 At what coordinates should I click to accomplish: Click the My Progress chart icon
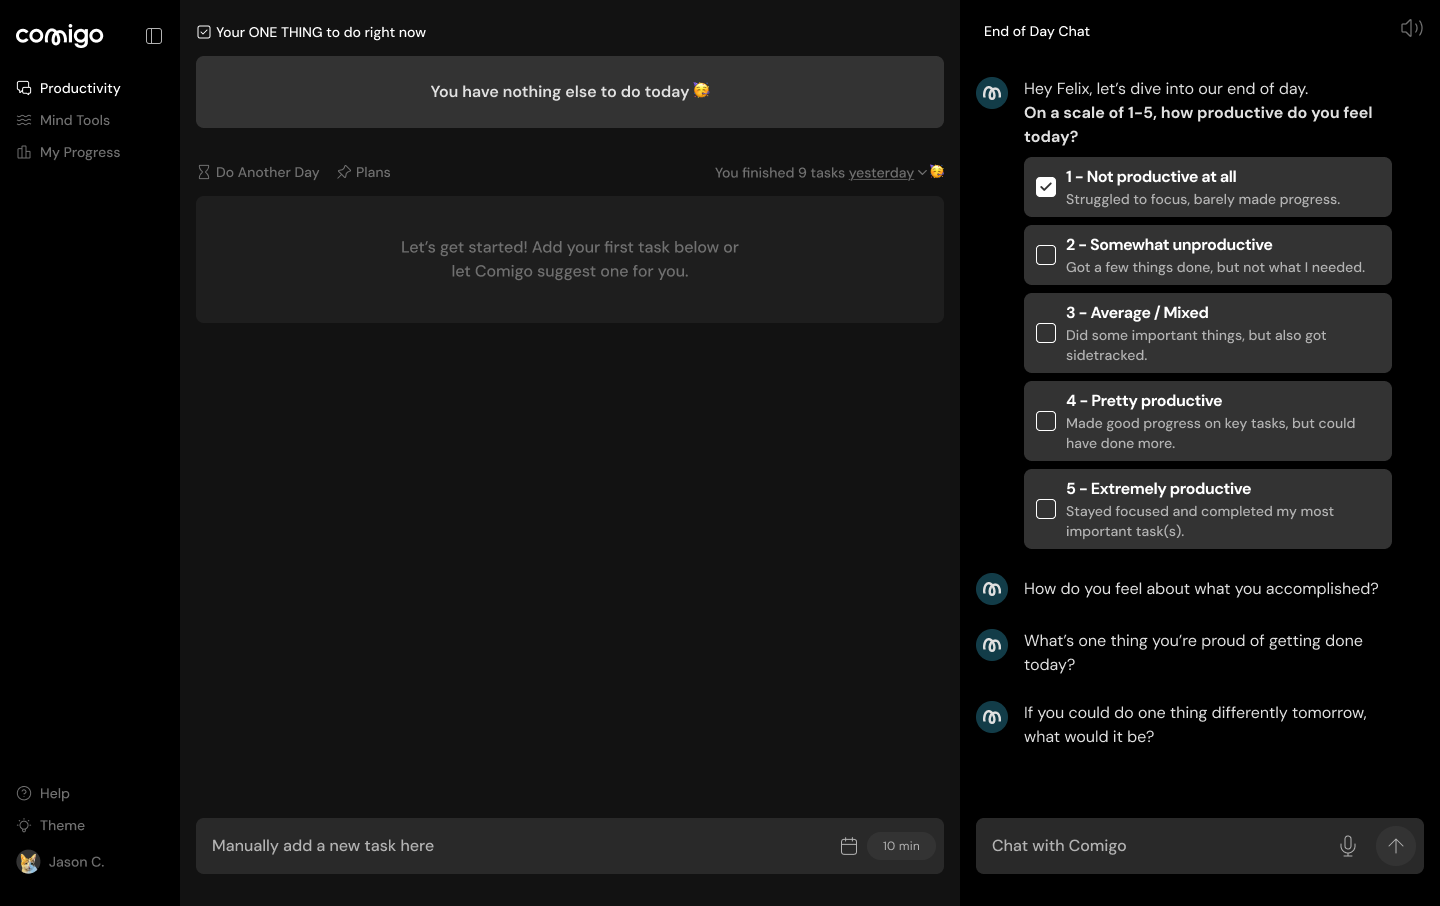pyautogui.click(x=24, y=152)
